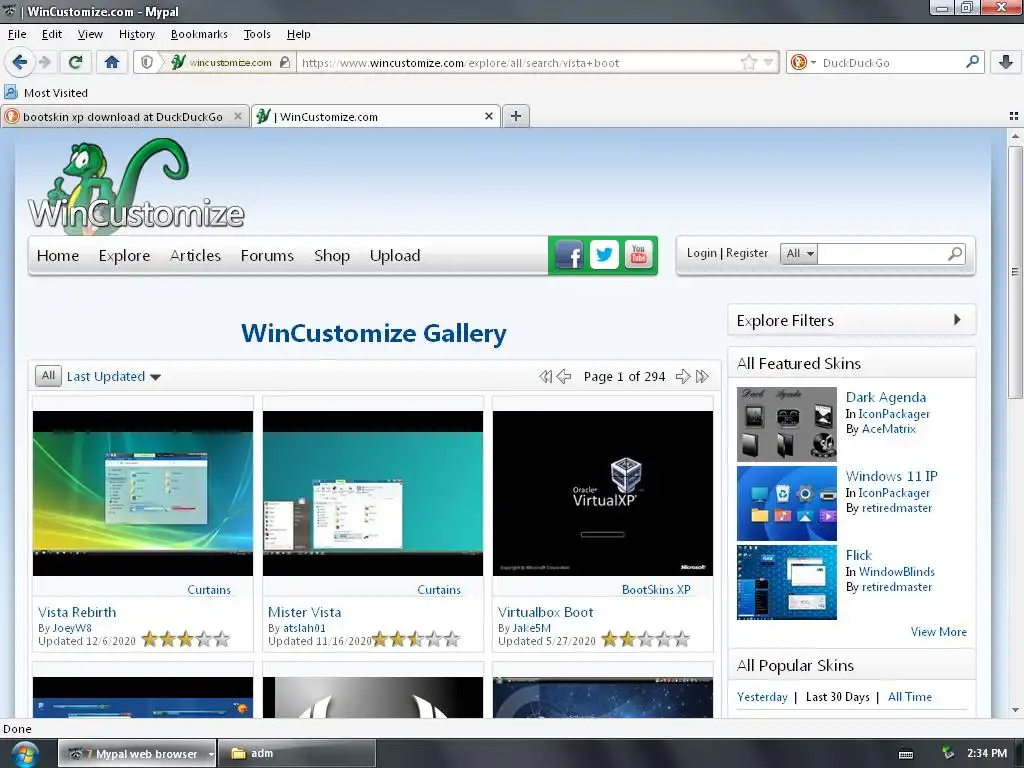Open the Shop nav link
1024x768 pixels.
pyautogui.click(x=332, y=255)
